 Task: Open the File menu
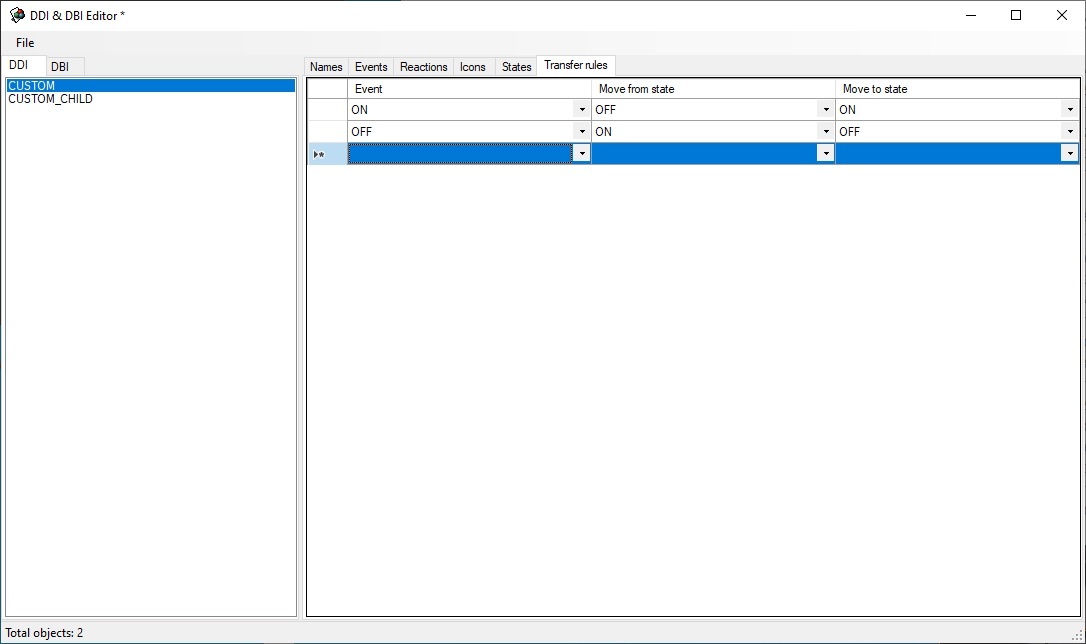coord(25,43)
